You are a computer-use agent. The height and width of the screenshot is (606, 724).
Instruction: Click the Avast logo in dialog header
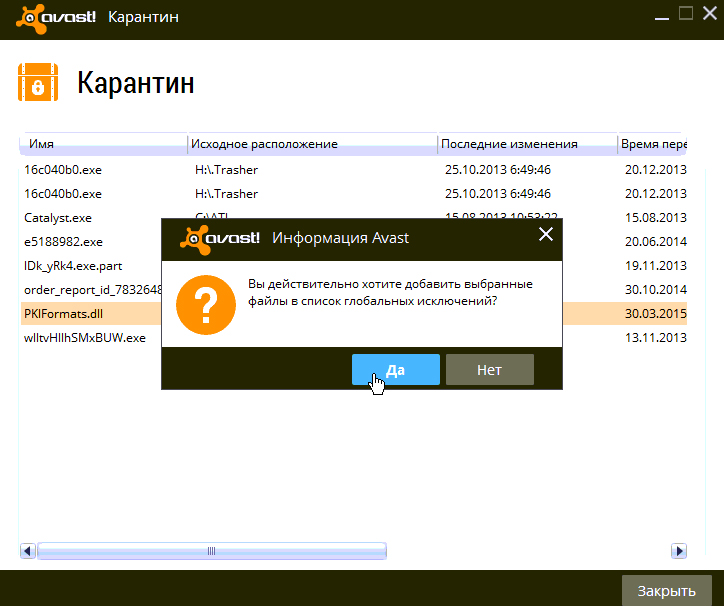point(220,237)
